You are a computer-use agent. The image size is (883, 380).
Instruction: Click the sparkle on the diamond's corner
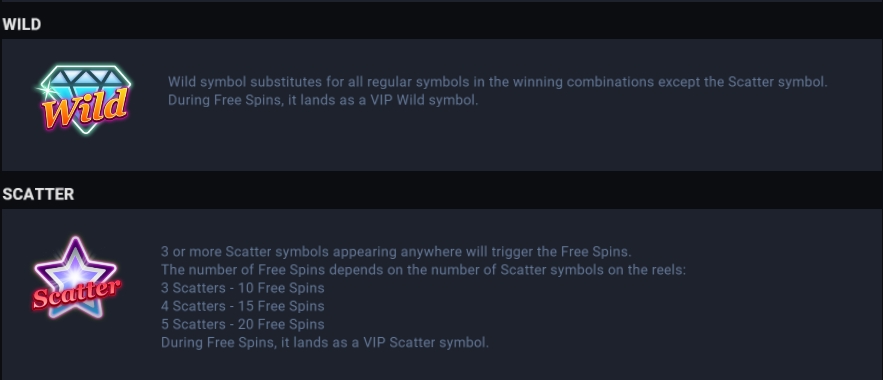coord(45,89)
